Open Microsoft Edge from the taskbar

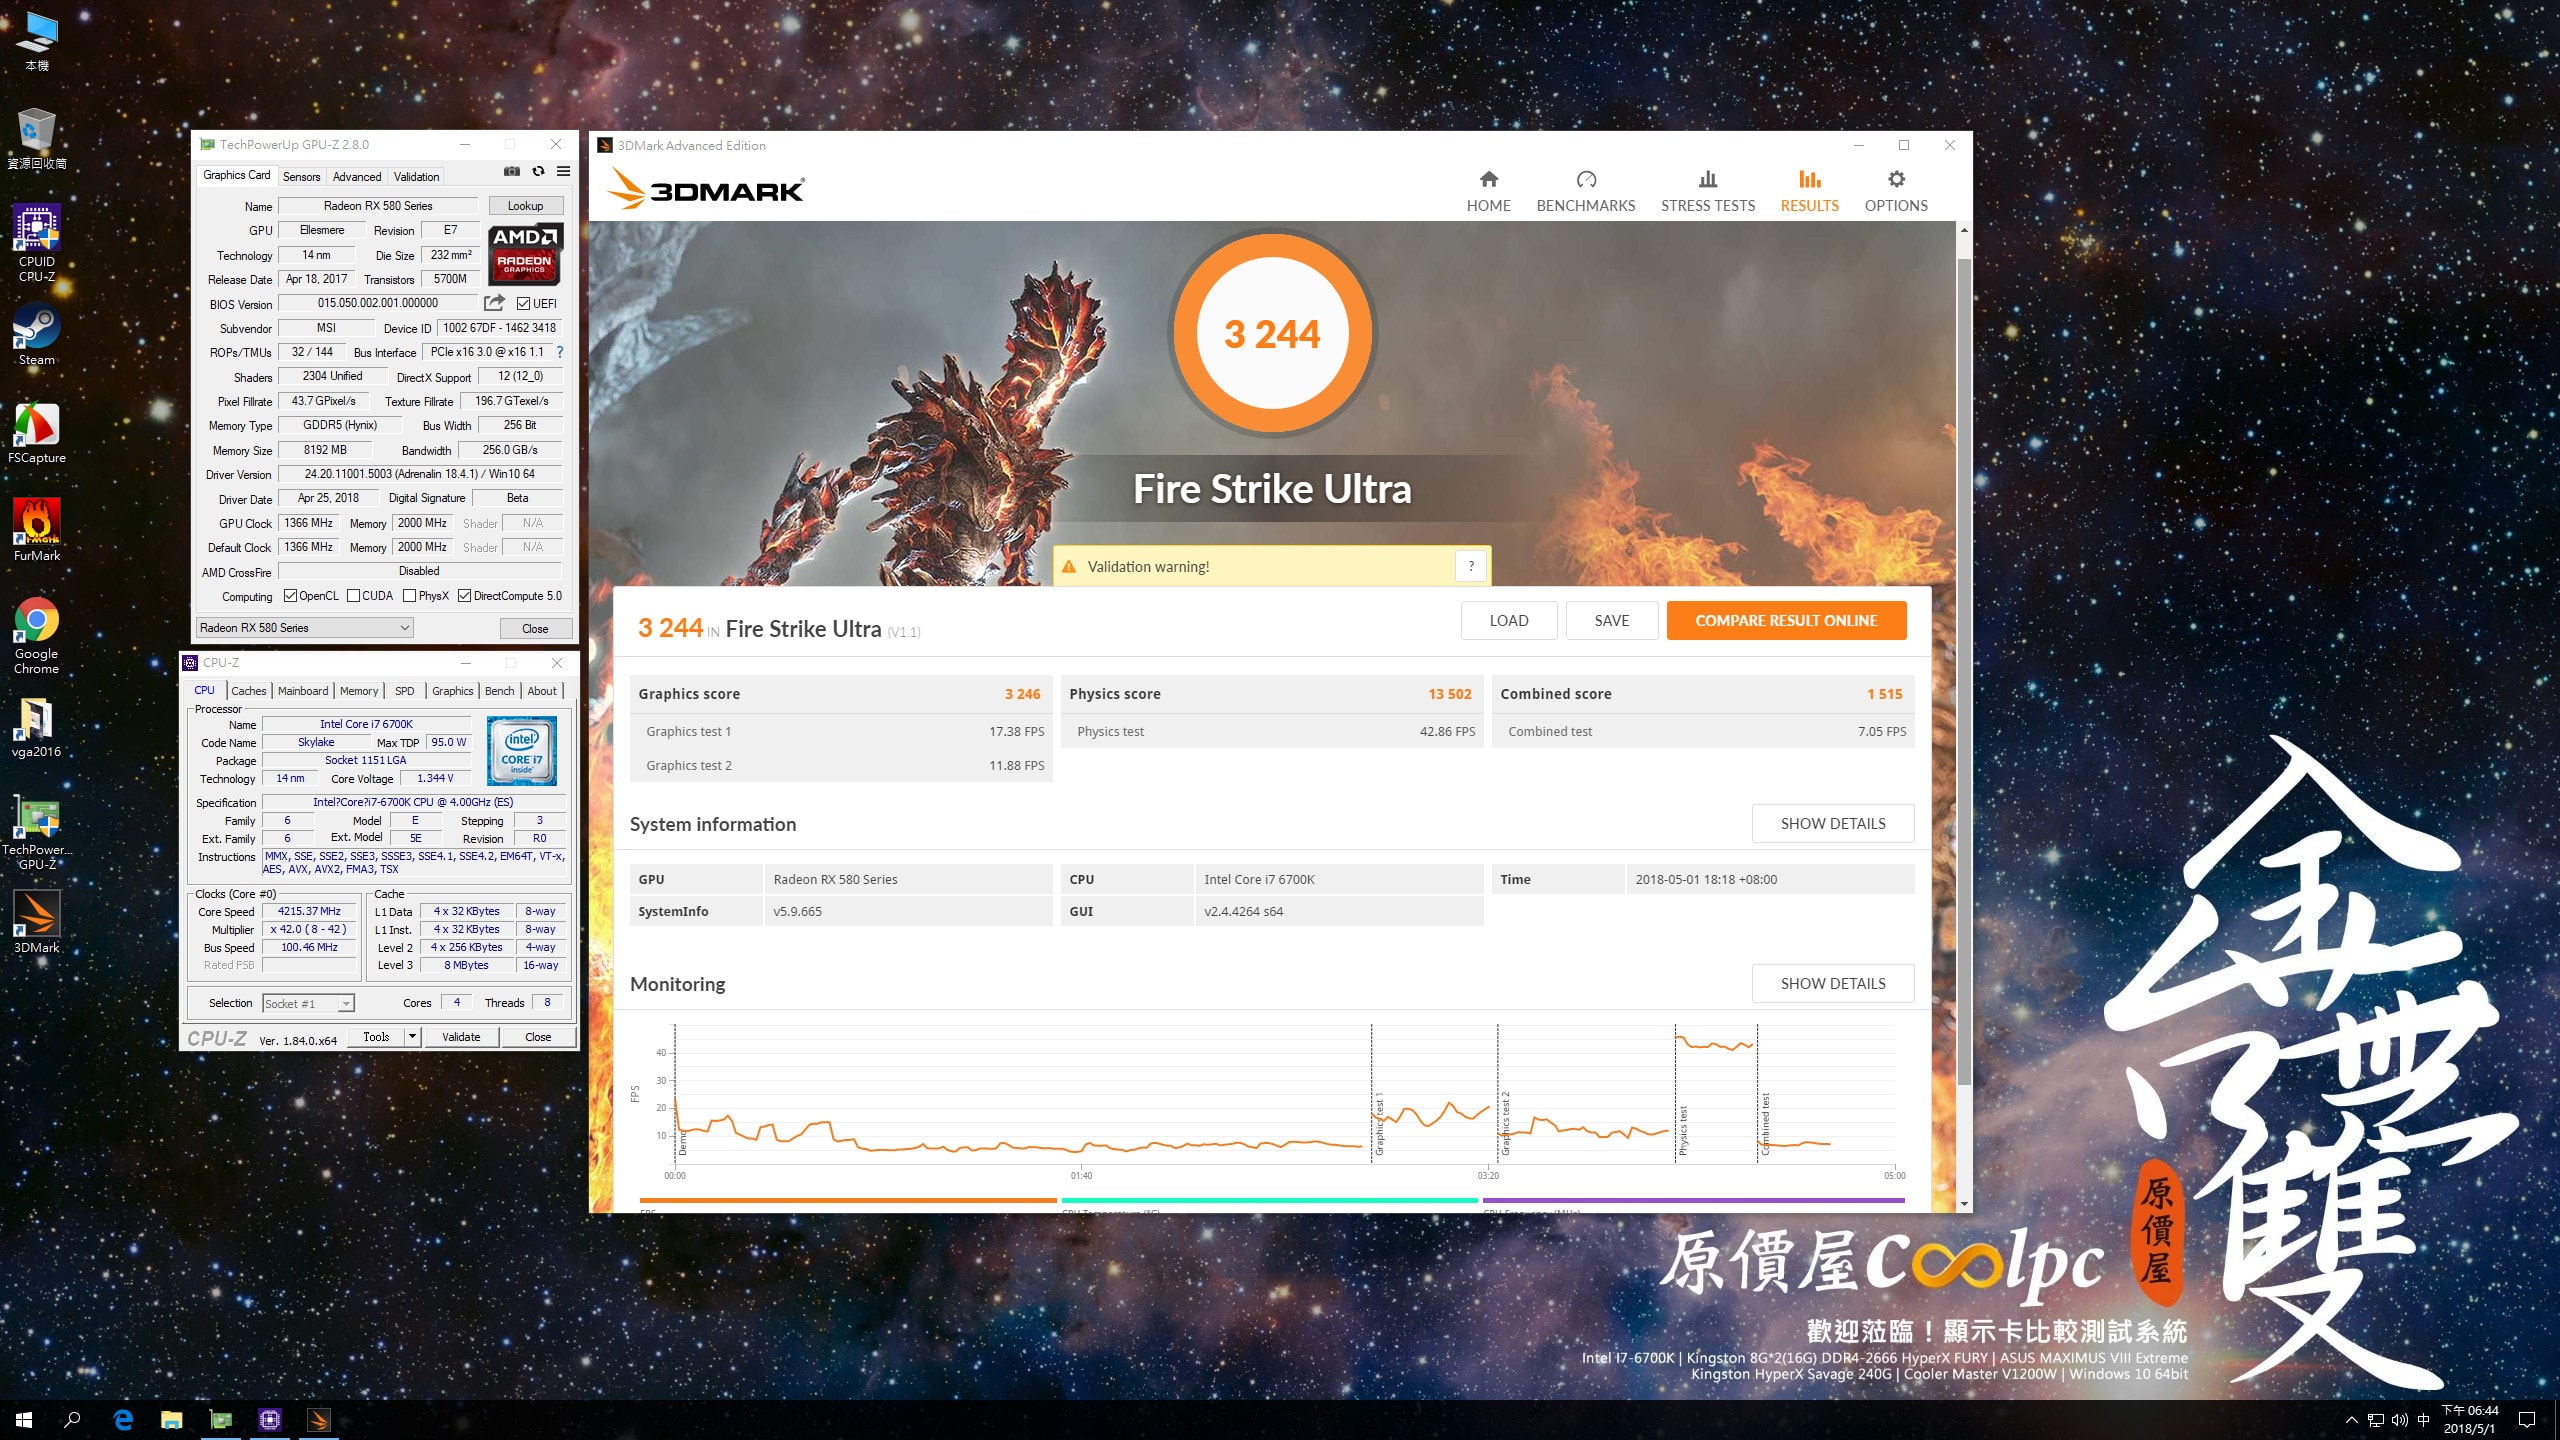pos(123,1419)
